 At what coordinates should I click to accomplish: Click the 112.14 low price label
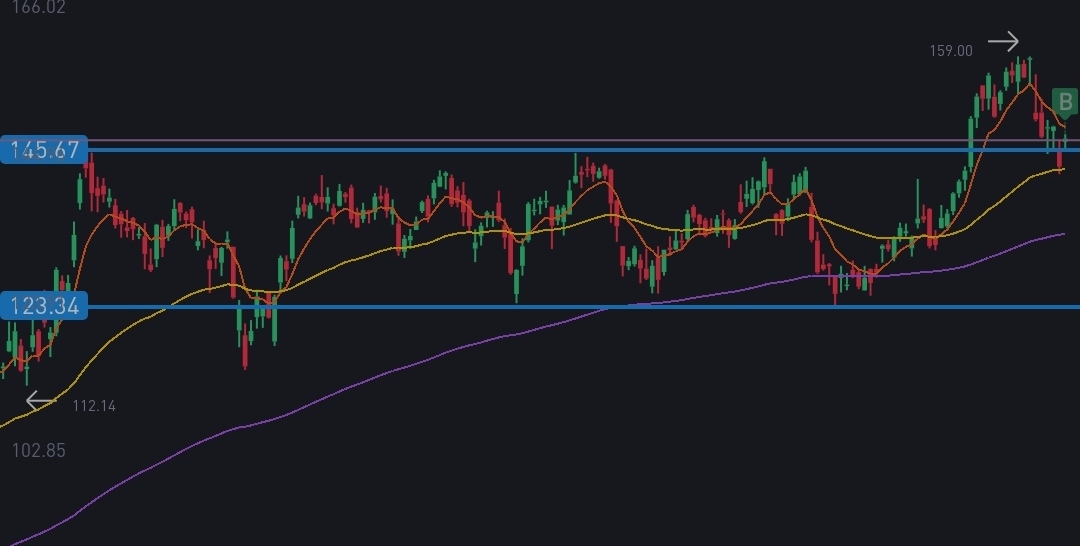[94, 406]
